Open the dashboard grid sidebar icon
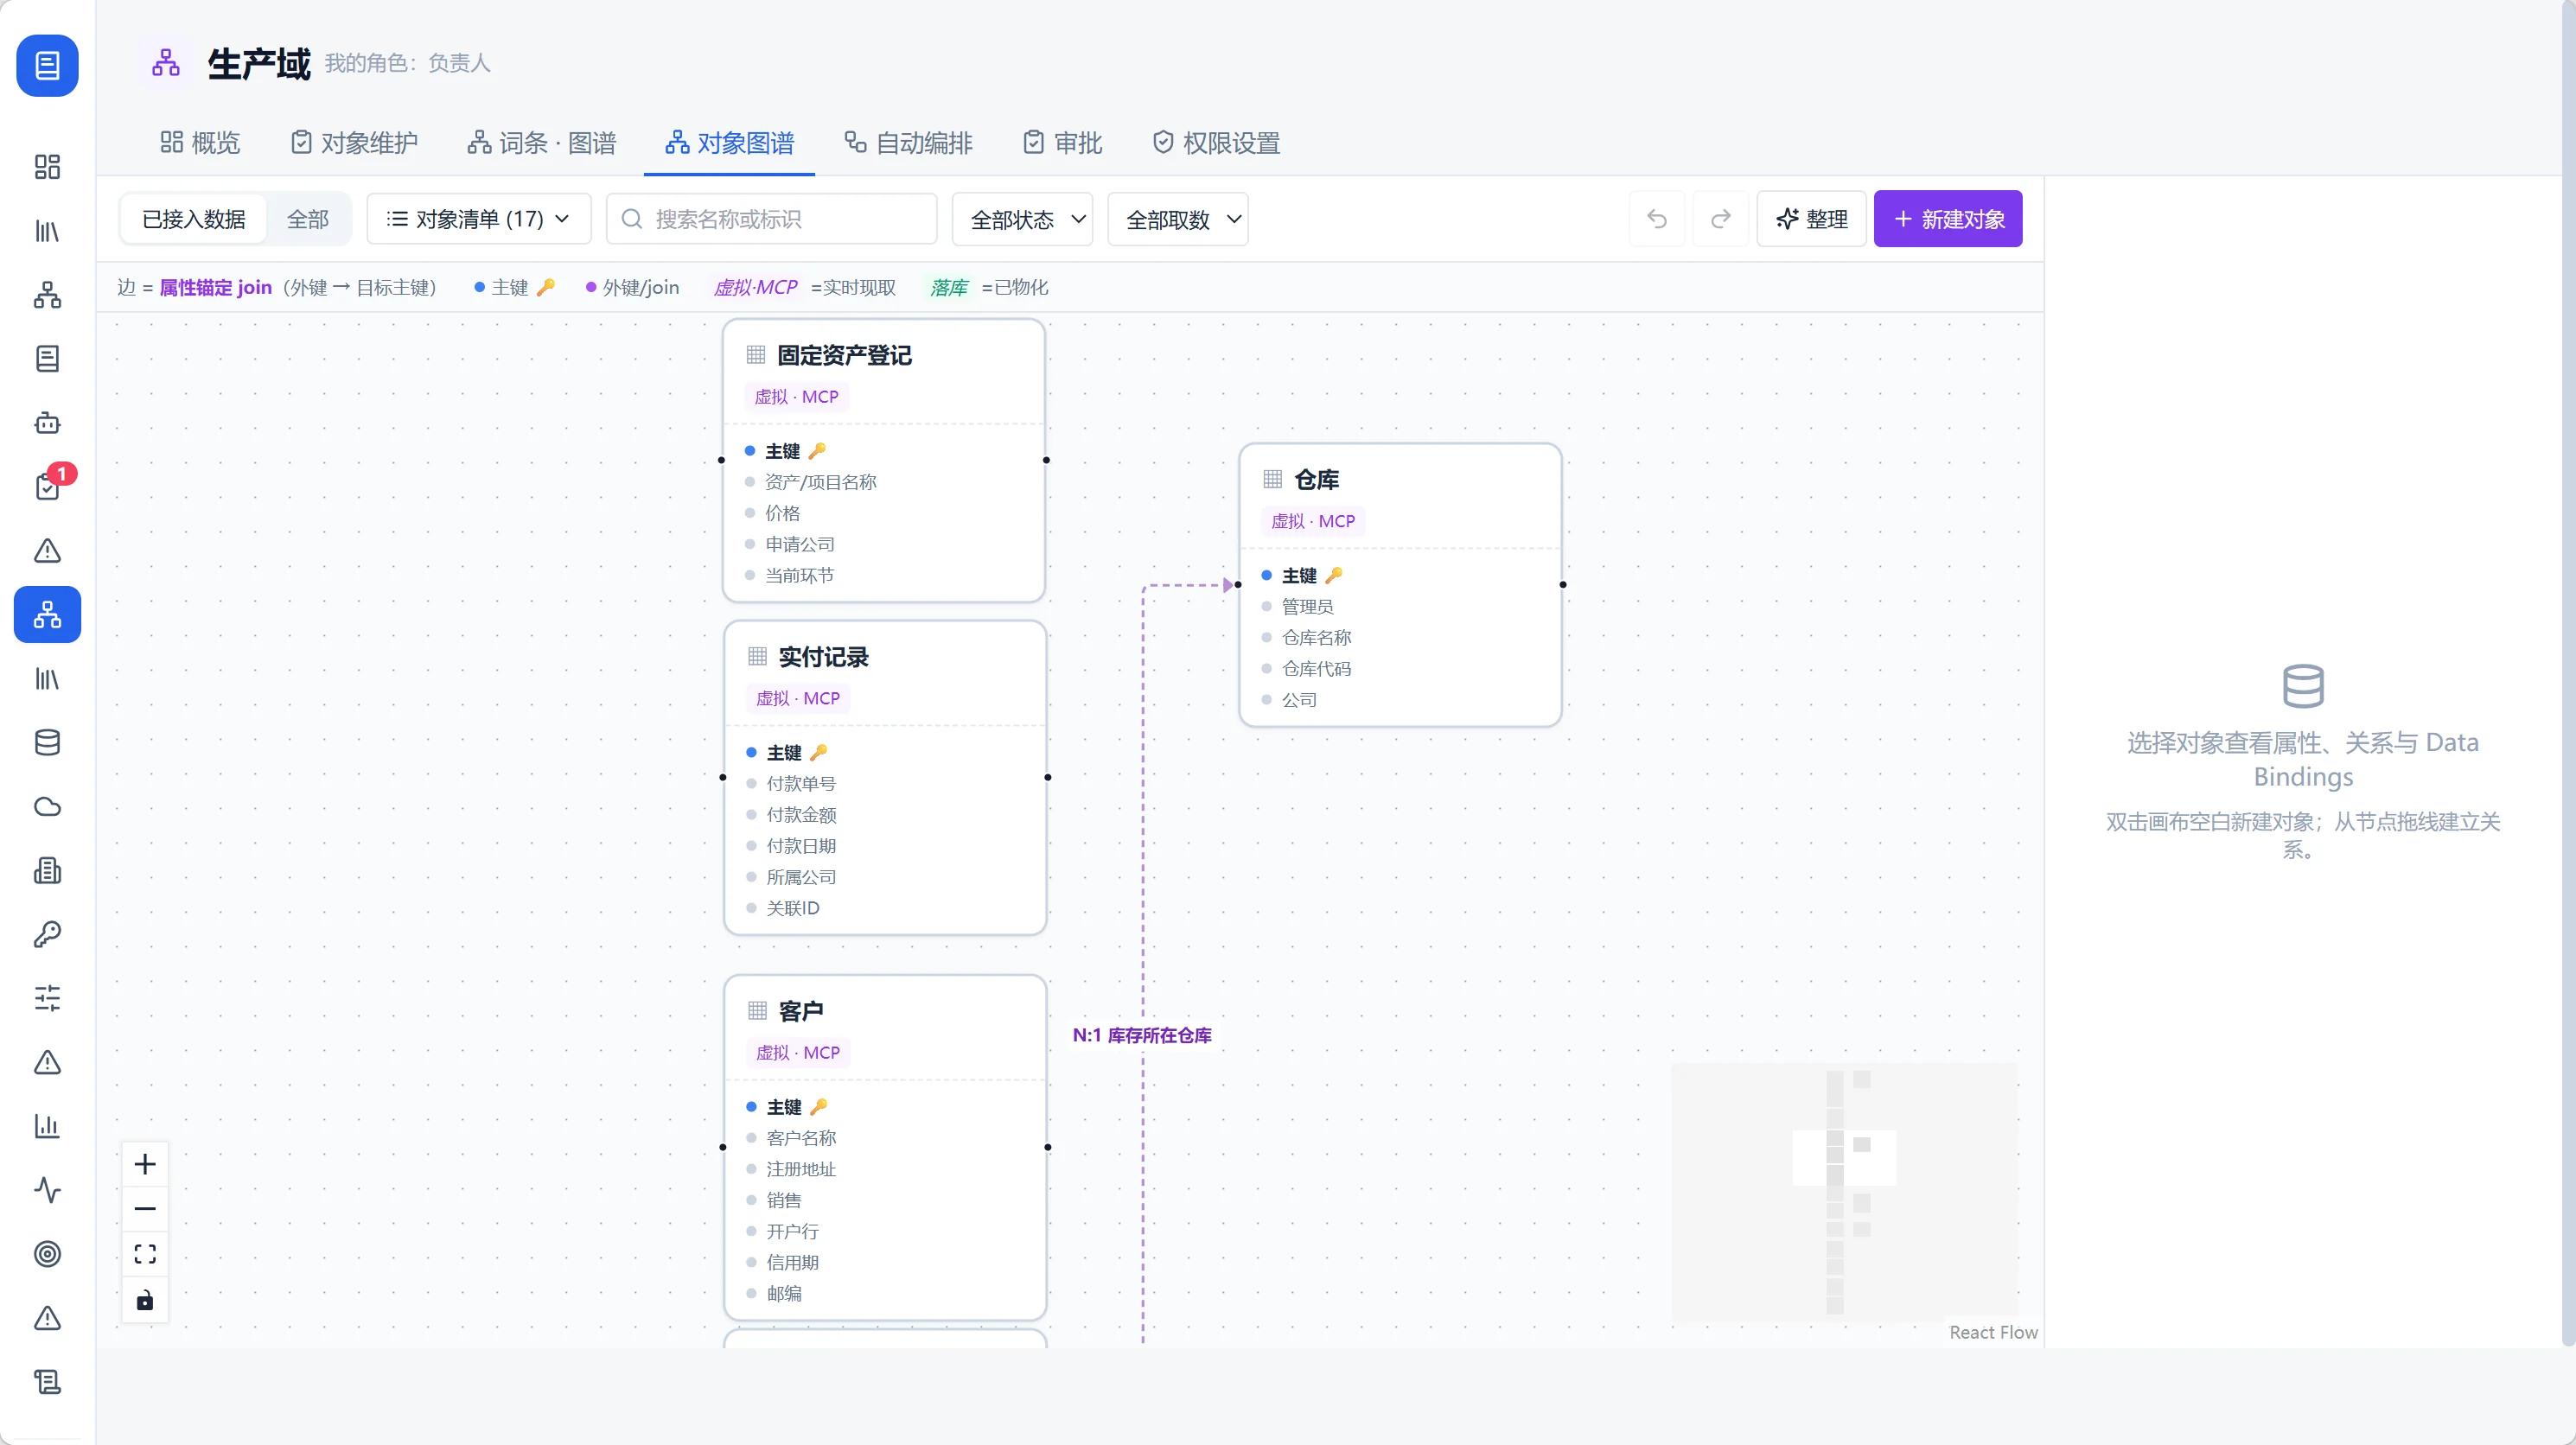The image size is (2576, 1445). [47, 167]
